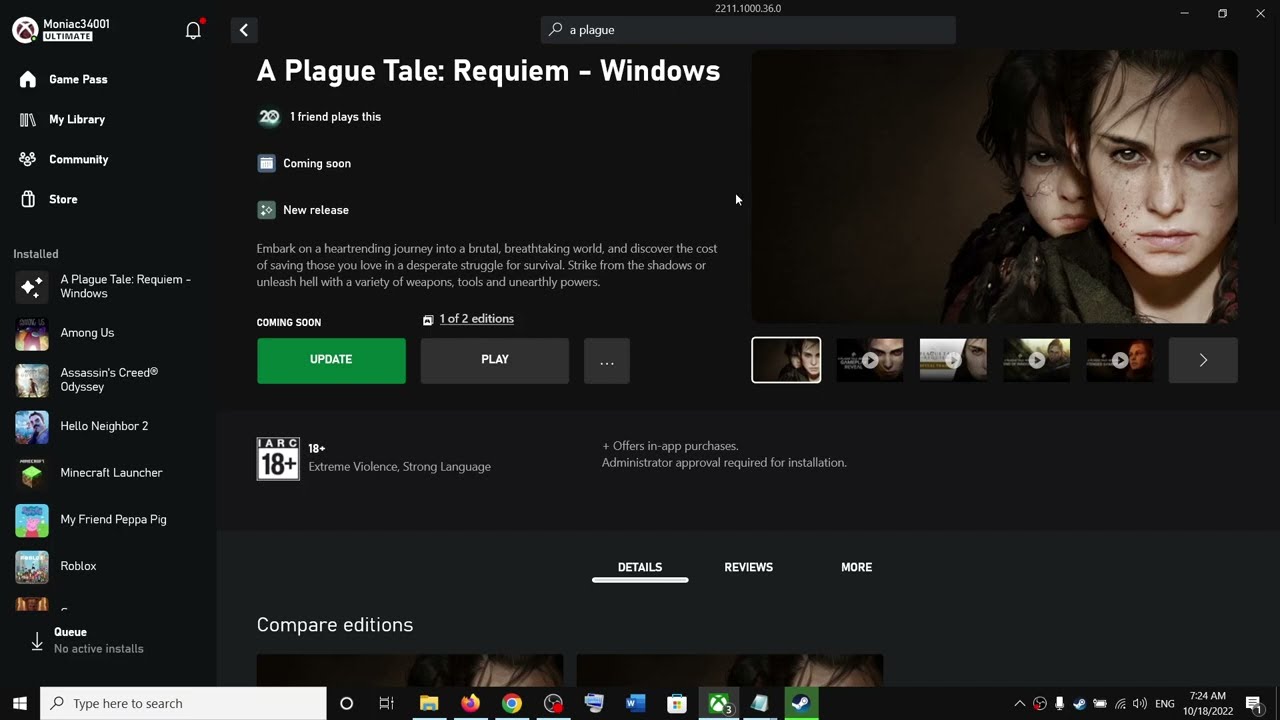The height and width of the screenshot is (720, 1280).
Task: Open Microsoft Word from the taskbar
Action: point(635,703)
